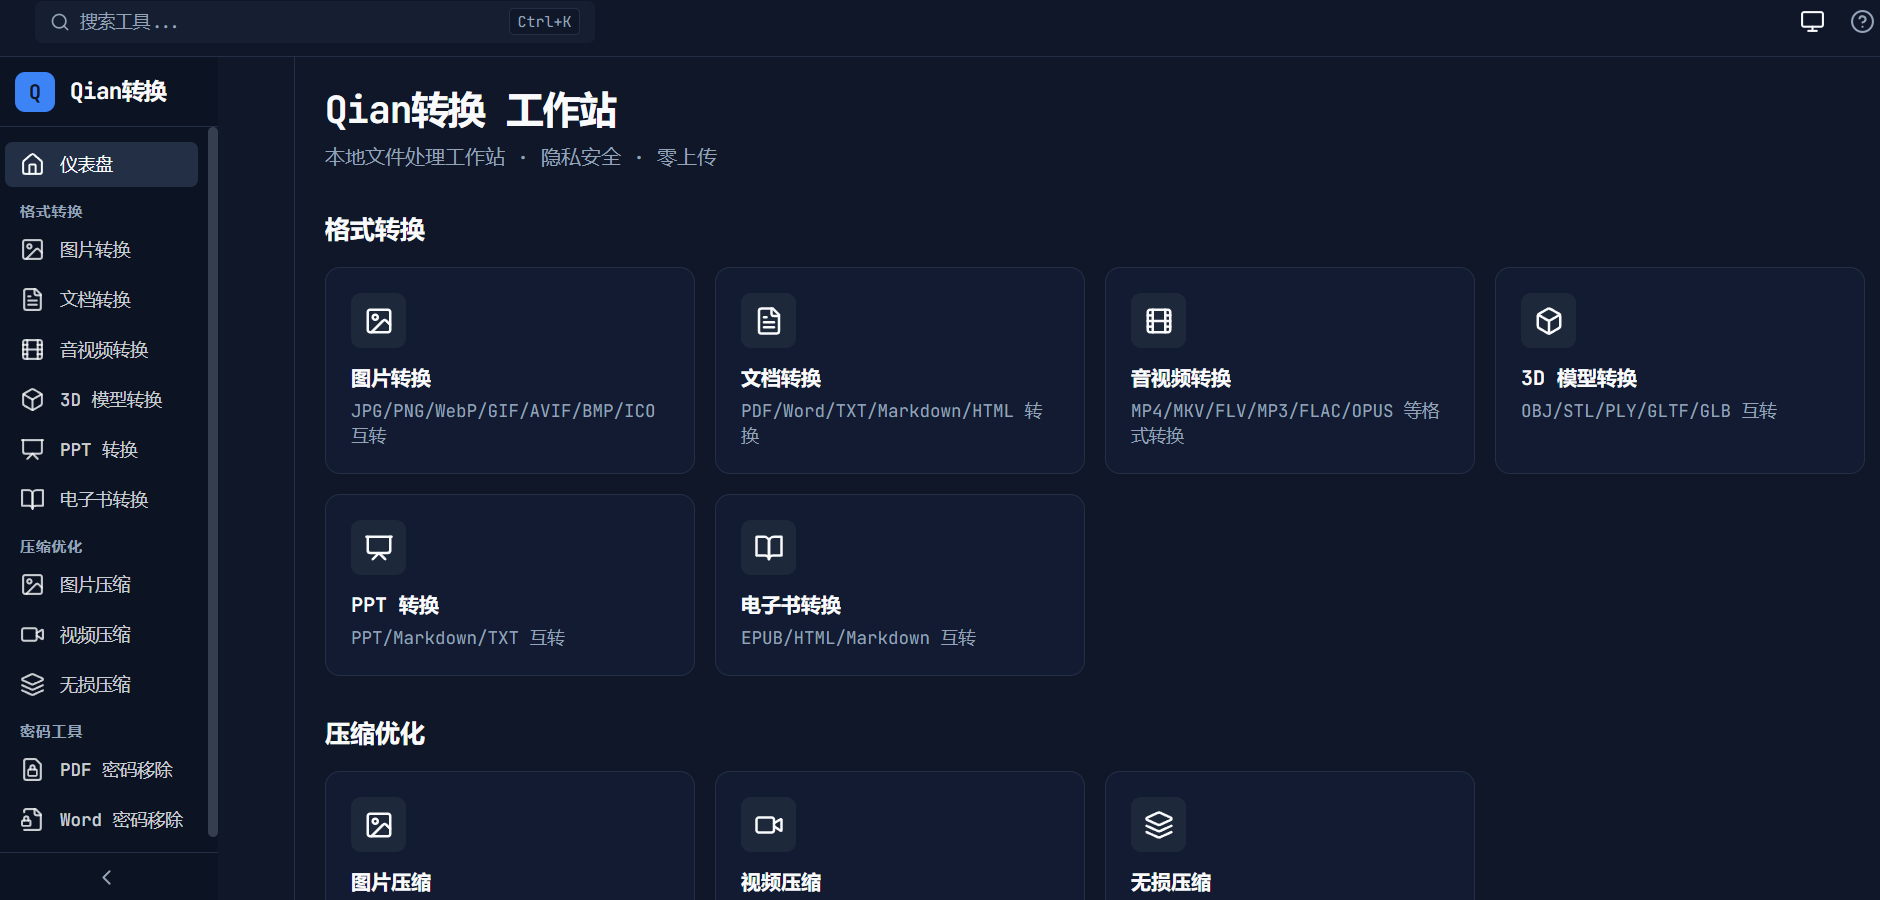The width and height of the screenshot is (1880, 900).
Task: Open the 图片转换 card title
Action: pos(391,379)
